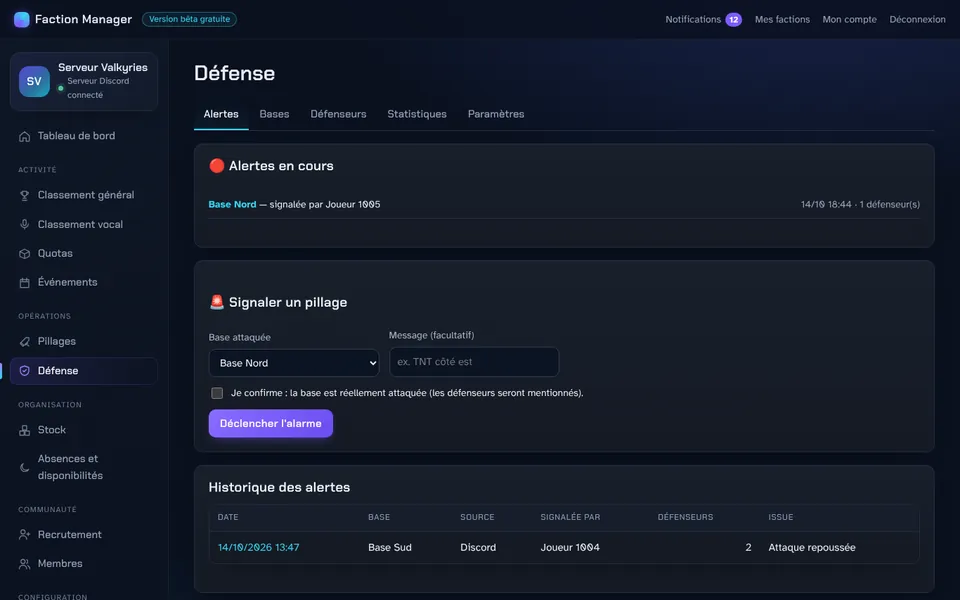The height and width of the screenshot is (600, 960).
Task: Focus the Message (facultatif) input field
Action: click(474, 362)
